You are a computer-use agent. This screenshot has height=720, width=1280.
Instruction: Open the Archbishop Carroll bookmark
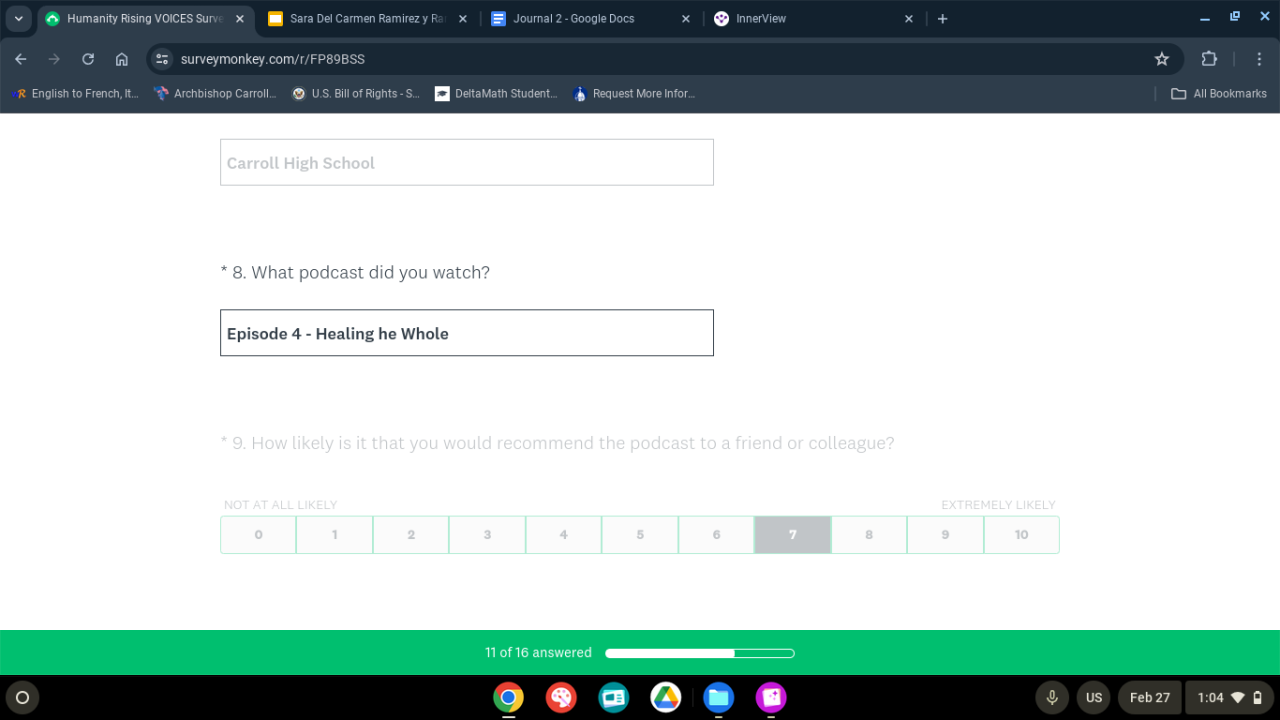click(216, 94)
